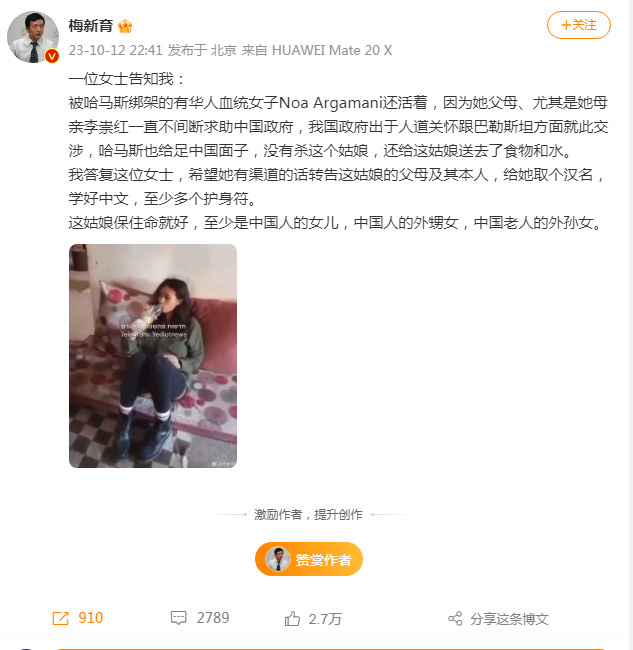Click the 赞赏作者 reward button
The width and height of the screenshot is (633, 650).
tap(309, 559)
